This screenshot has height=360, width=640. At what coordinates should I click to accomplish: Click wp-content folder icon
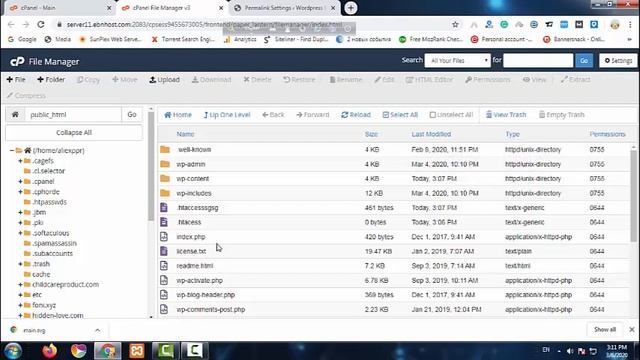(x=165, y=179)
